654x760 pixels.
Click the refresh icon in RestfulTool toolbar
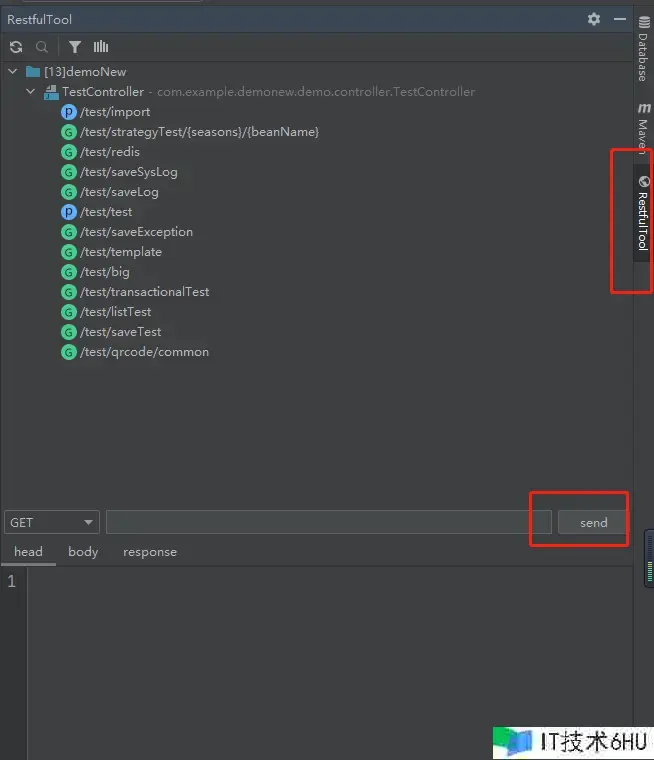coord(16,47)
